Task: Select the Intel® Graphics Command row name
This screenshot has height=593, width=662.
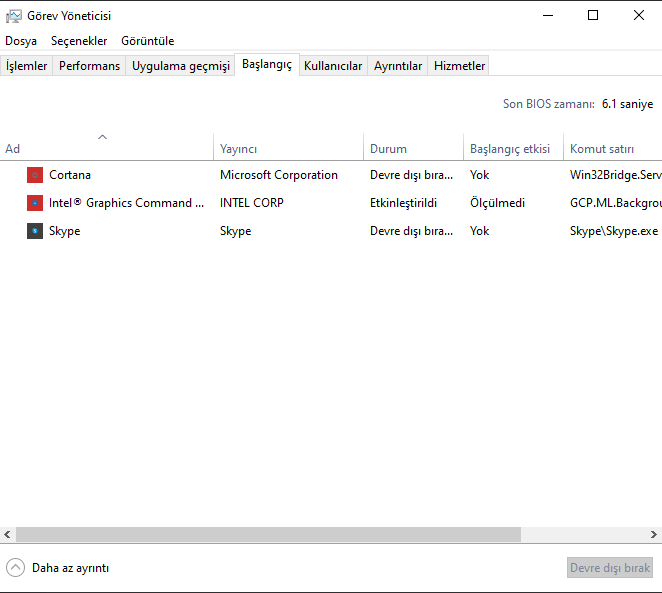Action: [126, 203]
